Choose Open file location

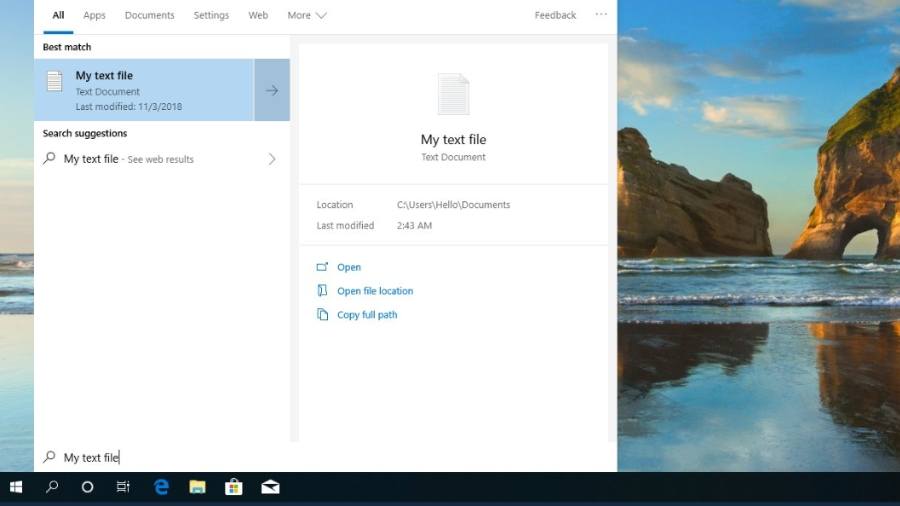tap(374, 291)
